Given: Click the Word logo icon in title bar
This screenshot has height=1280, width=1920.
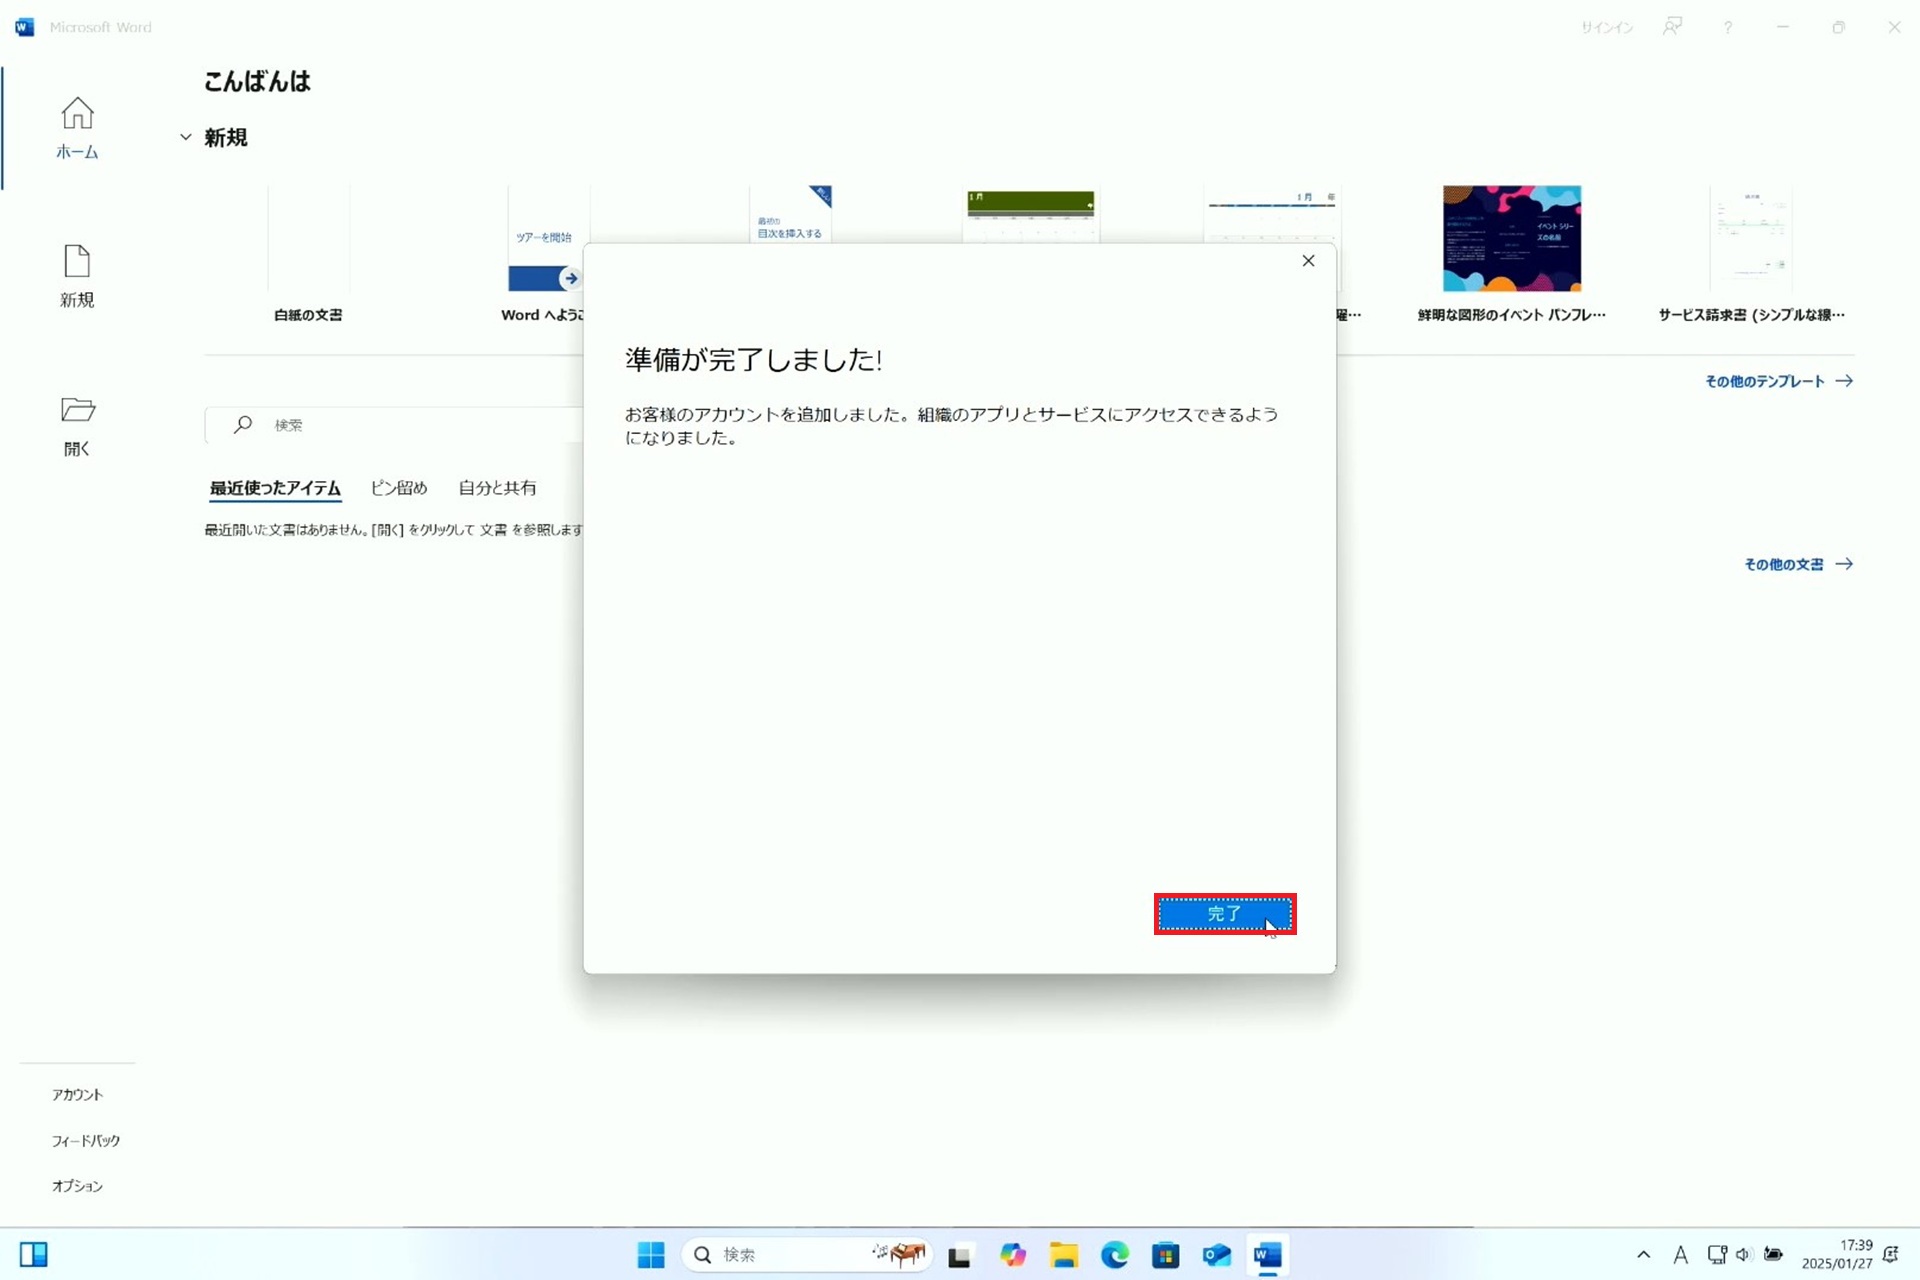Looking at the screenshot, I should (x=25, y=27).
